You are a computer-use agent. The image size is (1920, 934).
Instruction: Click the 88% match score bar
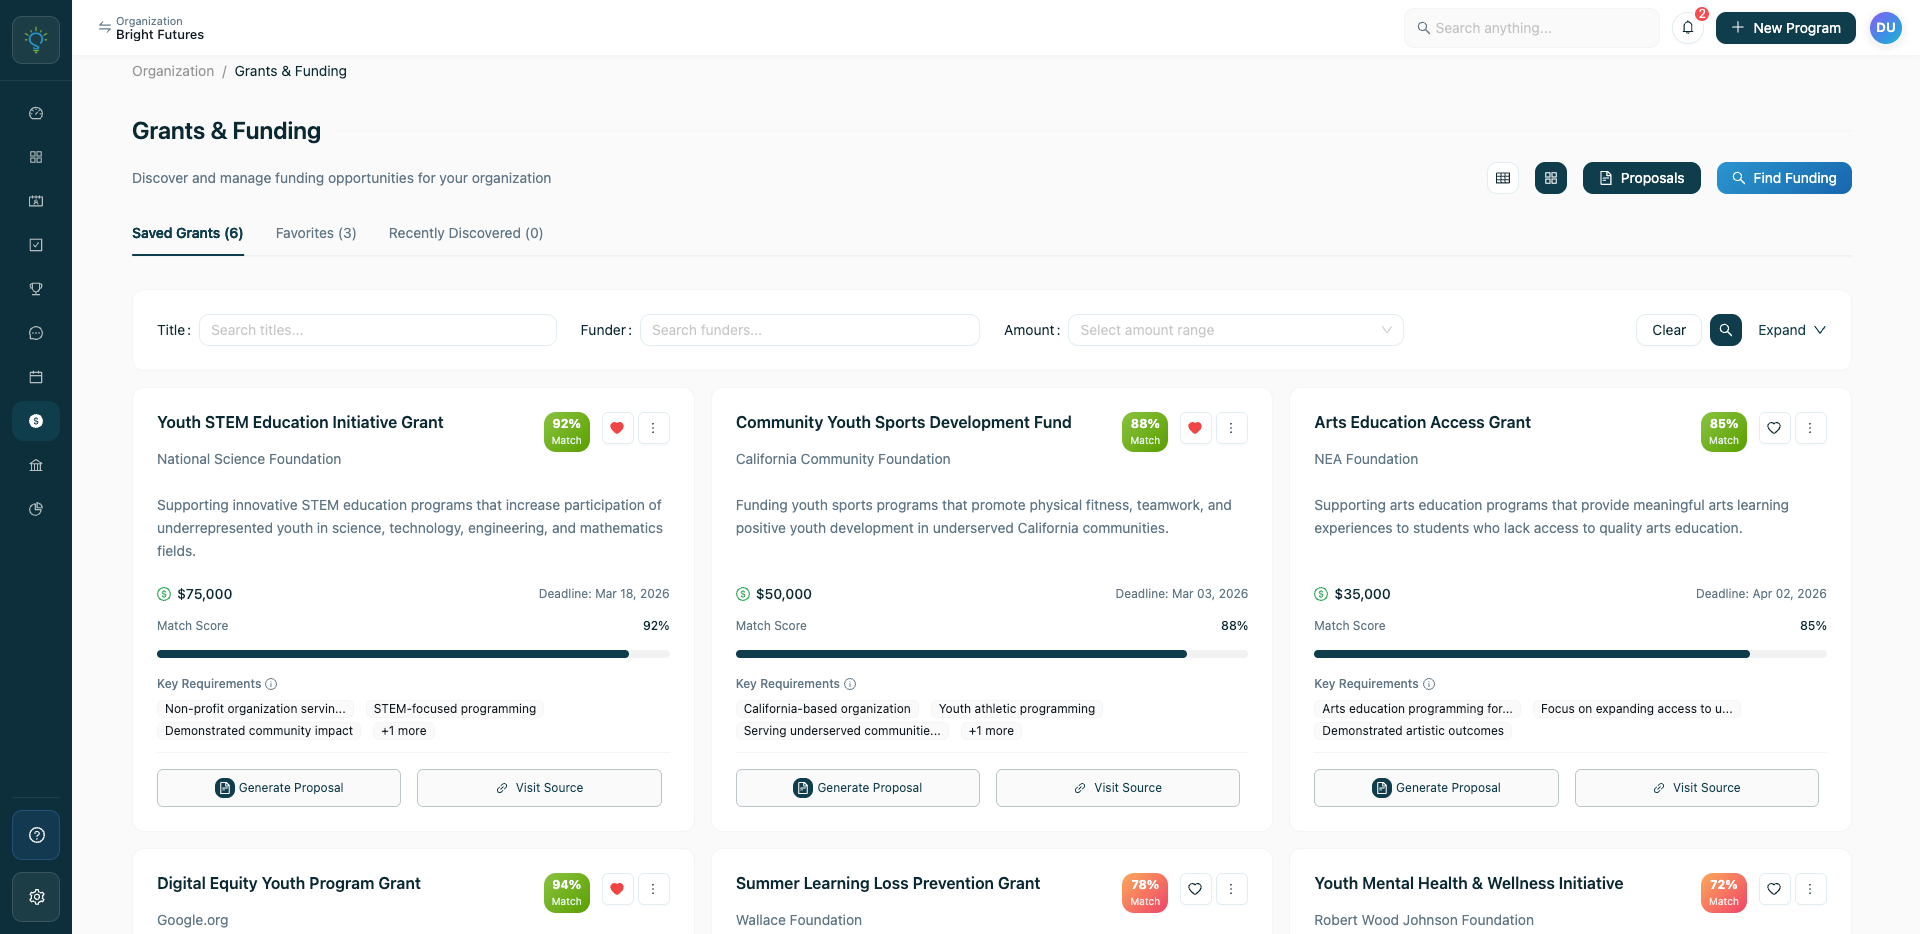tap(992, 654)
